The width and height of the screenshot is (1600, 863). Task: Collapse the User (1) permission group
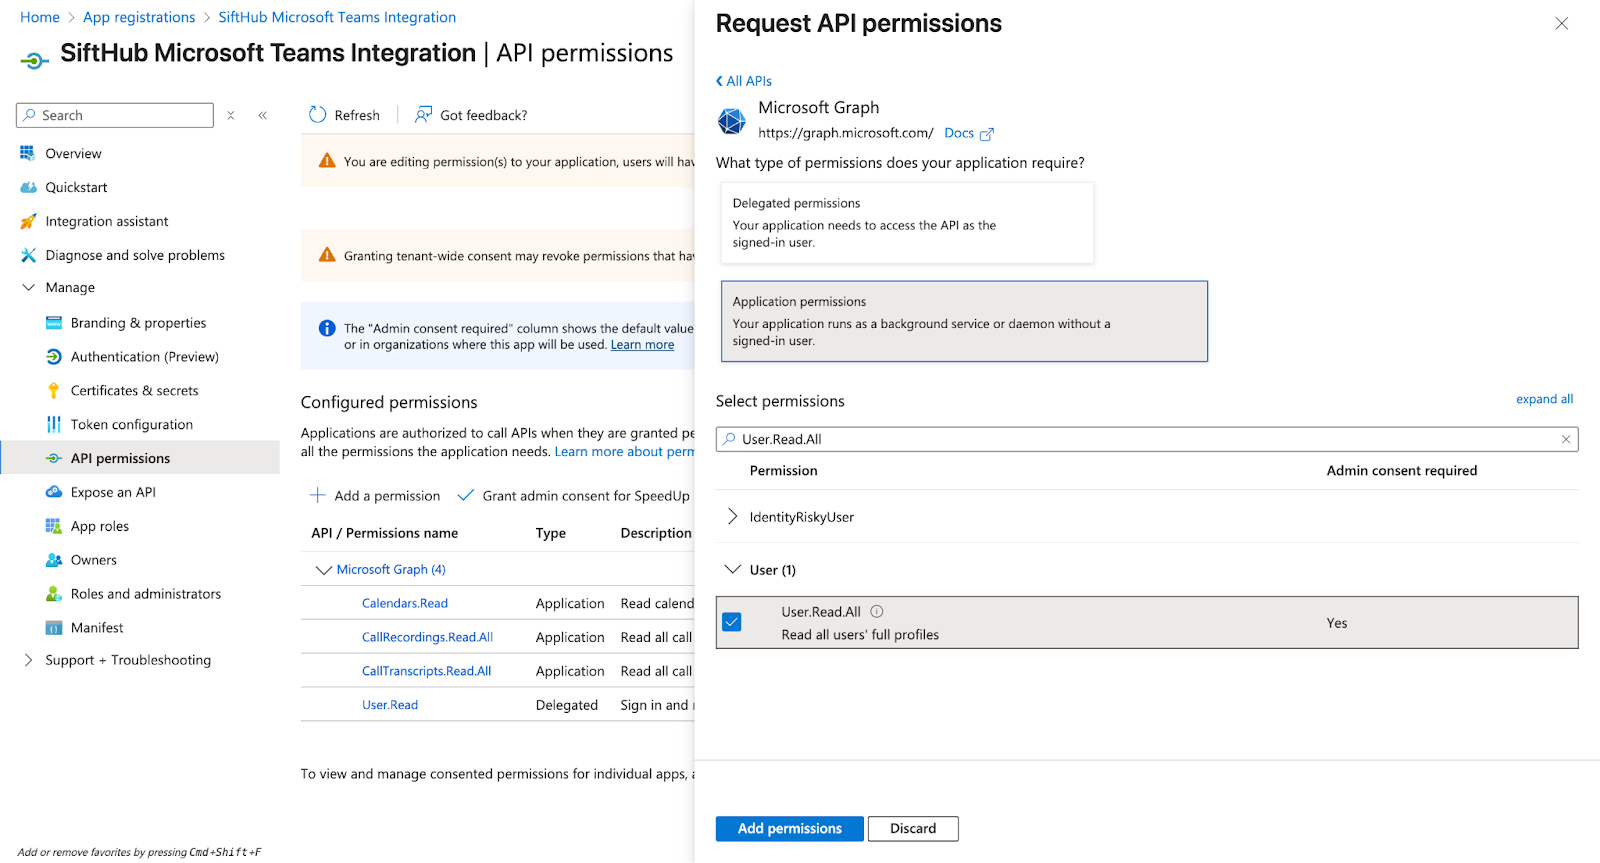coord(733,570)
